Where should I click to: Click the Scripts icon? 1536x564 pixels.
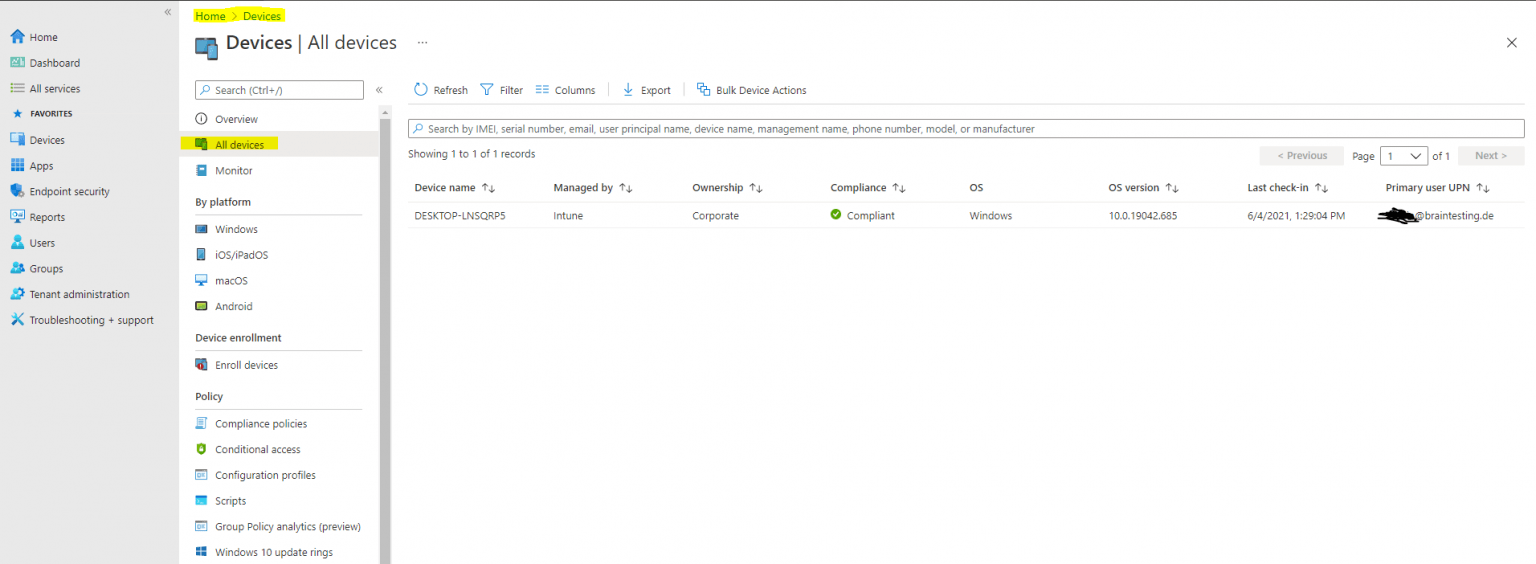201,501
